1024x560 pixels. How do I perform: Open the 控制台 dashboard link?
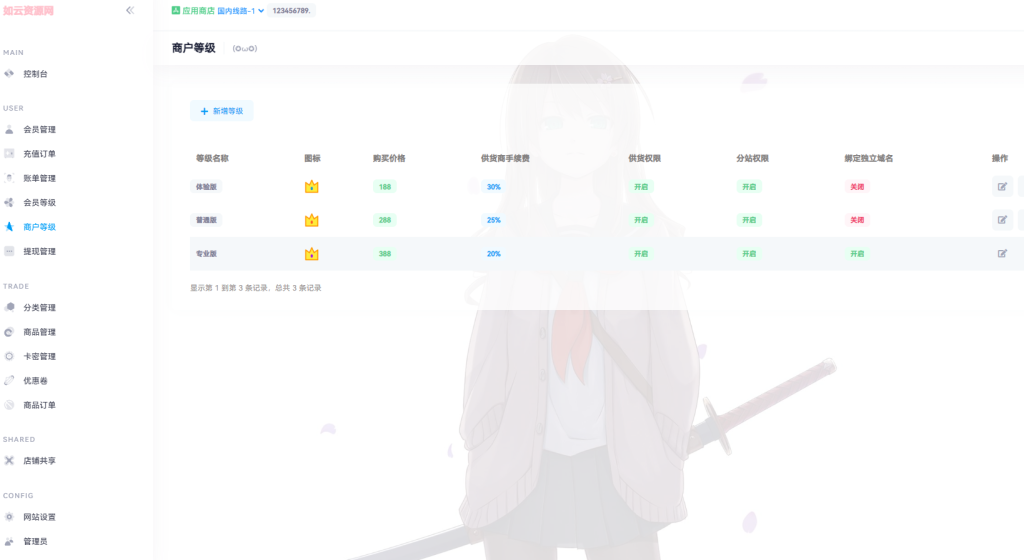click(35, 74)
